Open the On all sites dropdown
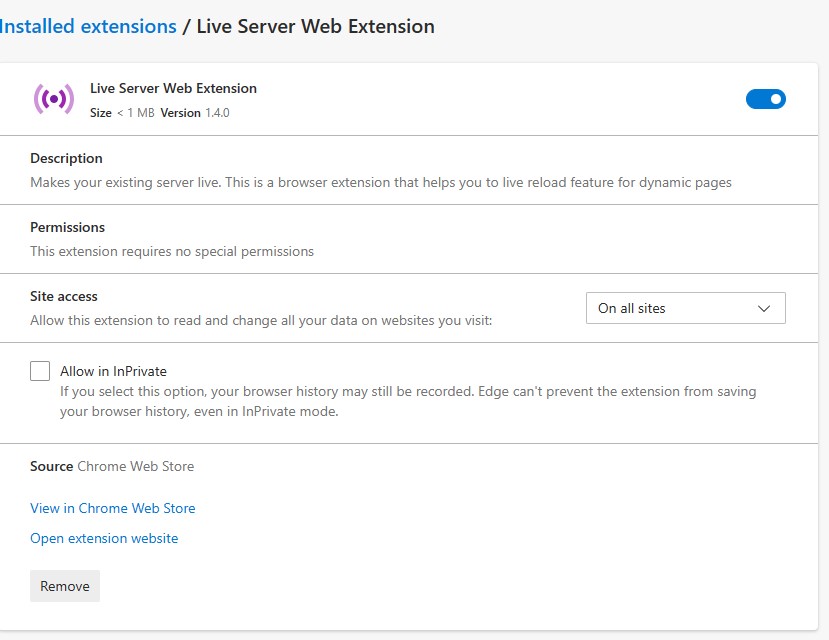This screenshot has height=640, width=829. [686, 308]
